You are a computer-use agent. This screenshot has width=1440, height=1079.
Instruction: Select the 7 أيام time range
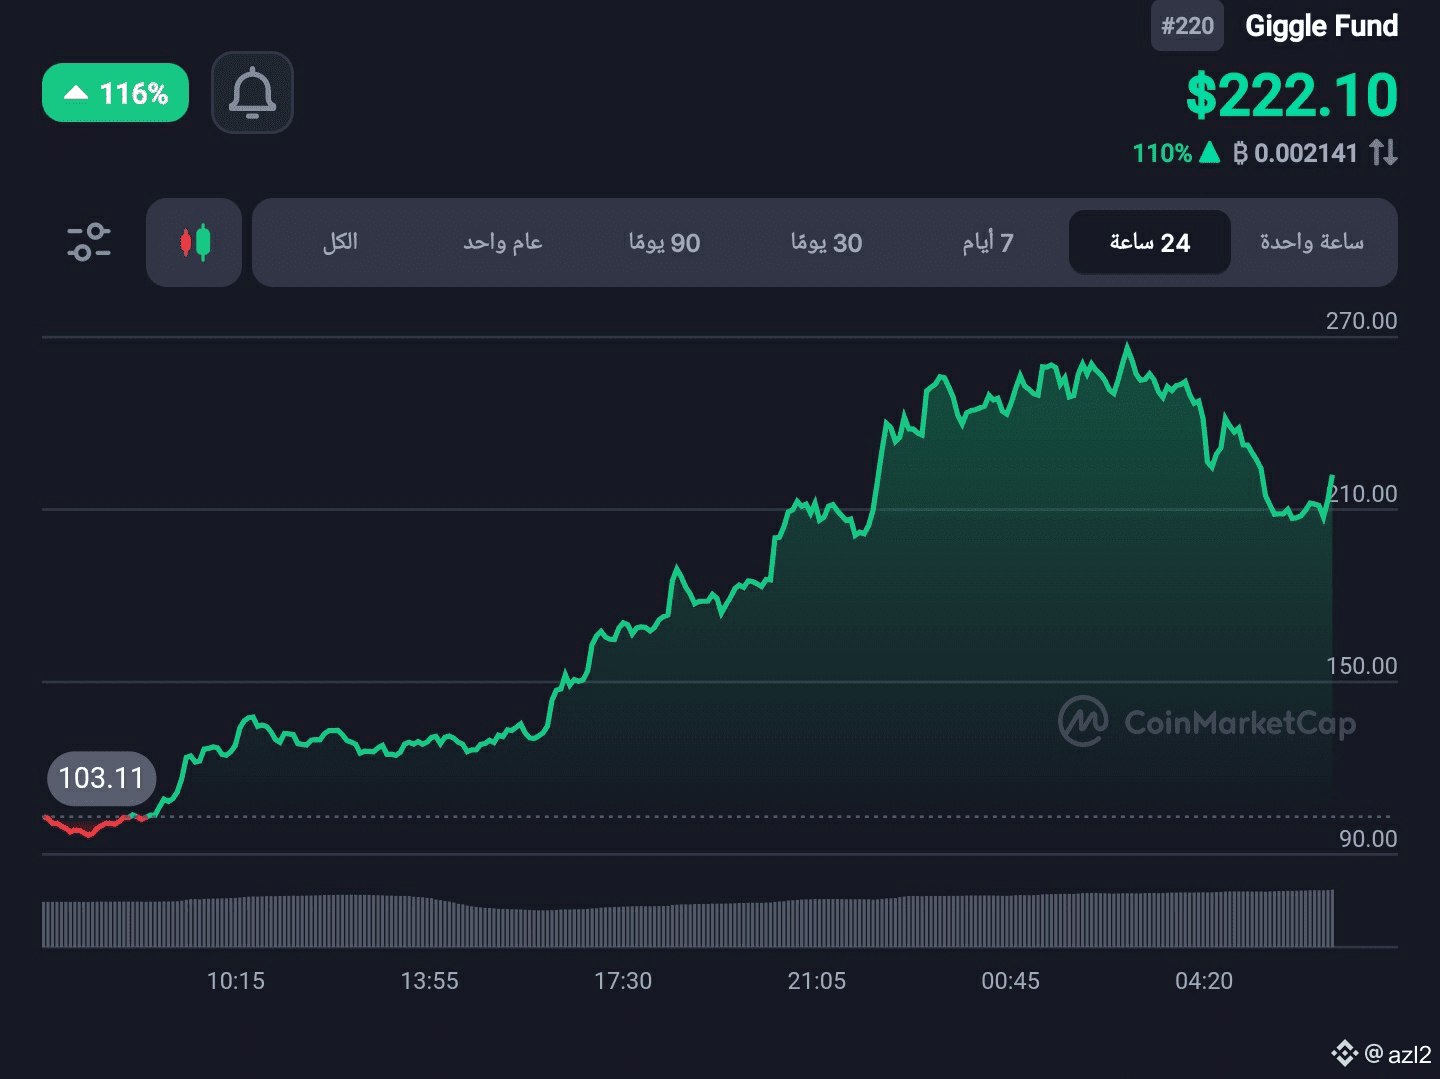[x=988, y=242]
